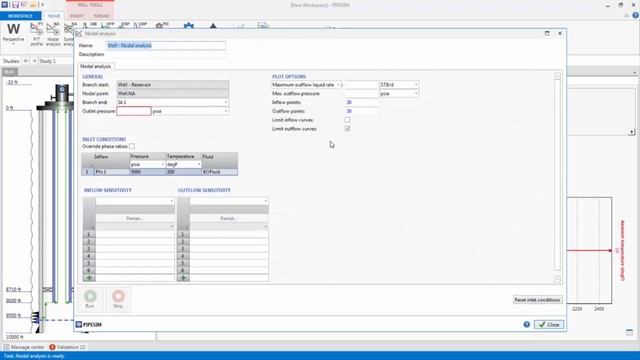Select the 5000 pressure cell

(x=147, y=172)
